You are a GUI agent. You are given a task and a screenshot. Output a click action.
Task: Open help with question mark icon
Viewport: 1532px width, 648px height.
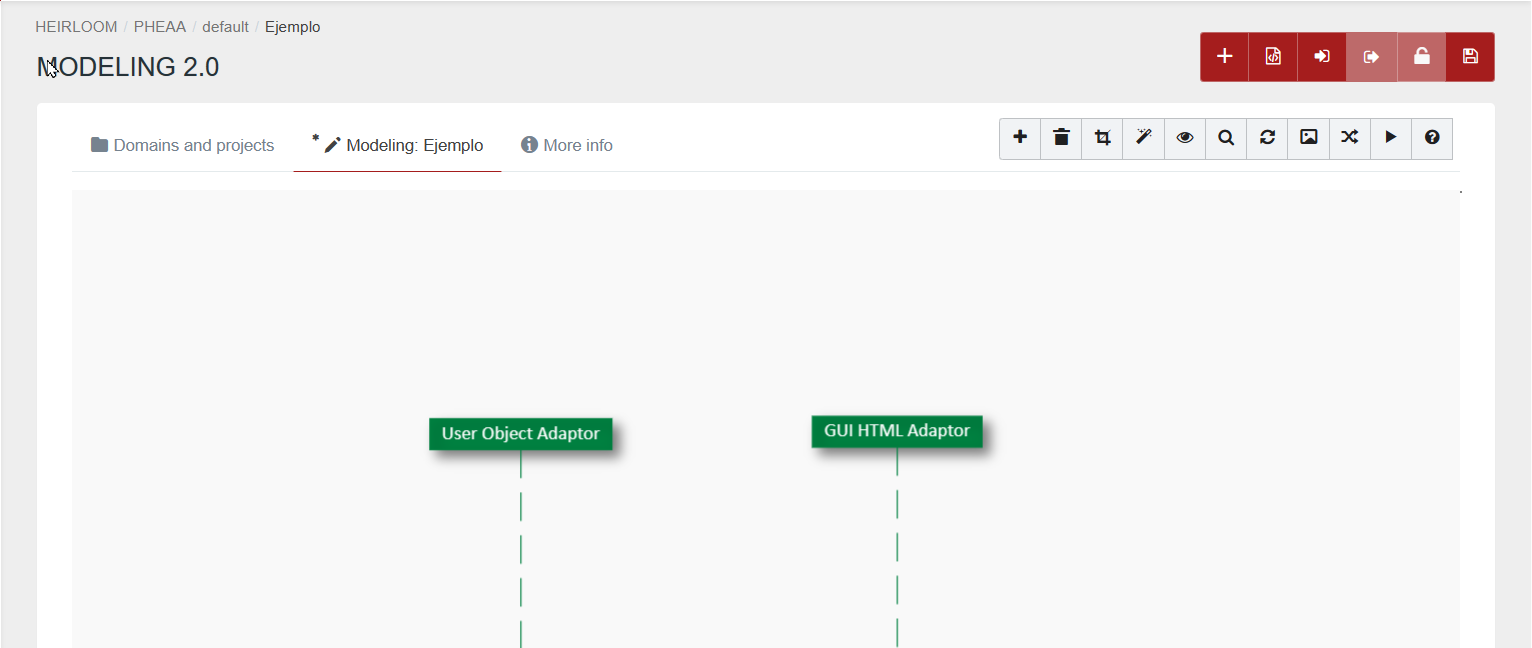click(1432, 138)
